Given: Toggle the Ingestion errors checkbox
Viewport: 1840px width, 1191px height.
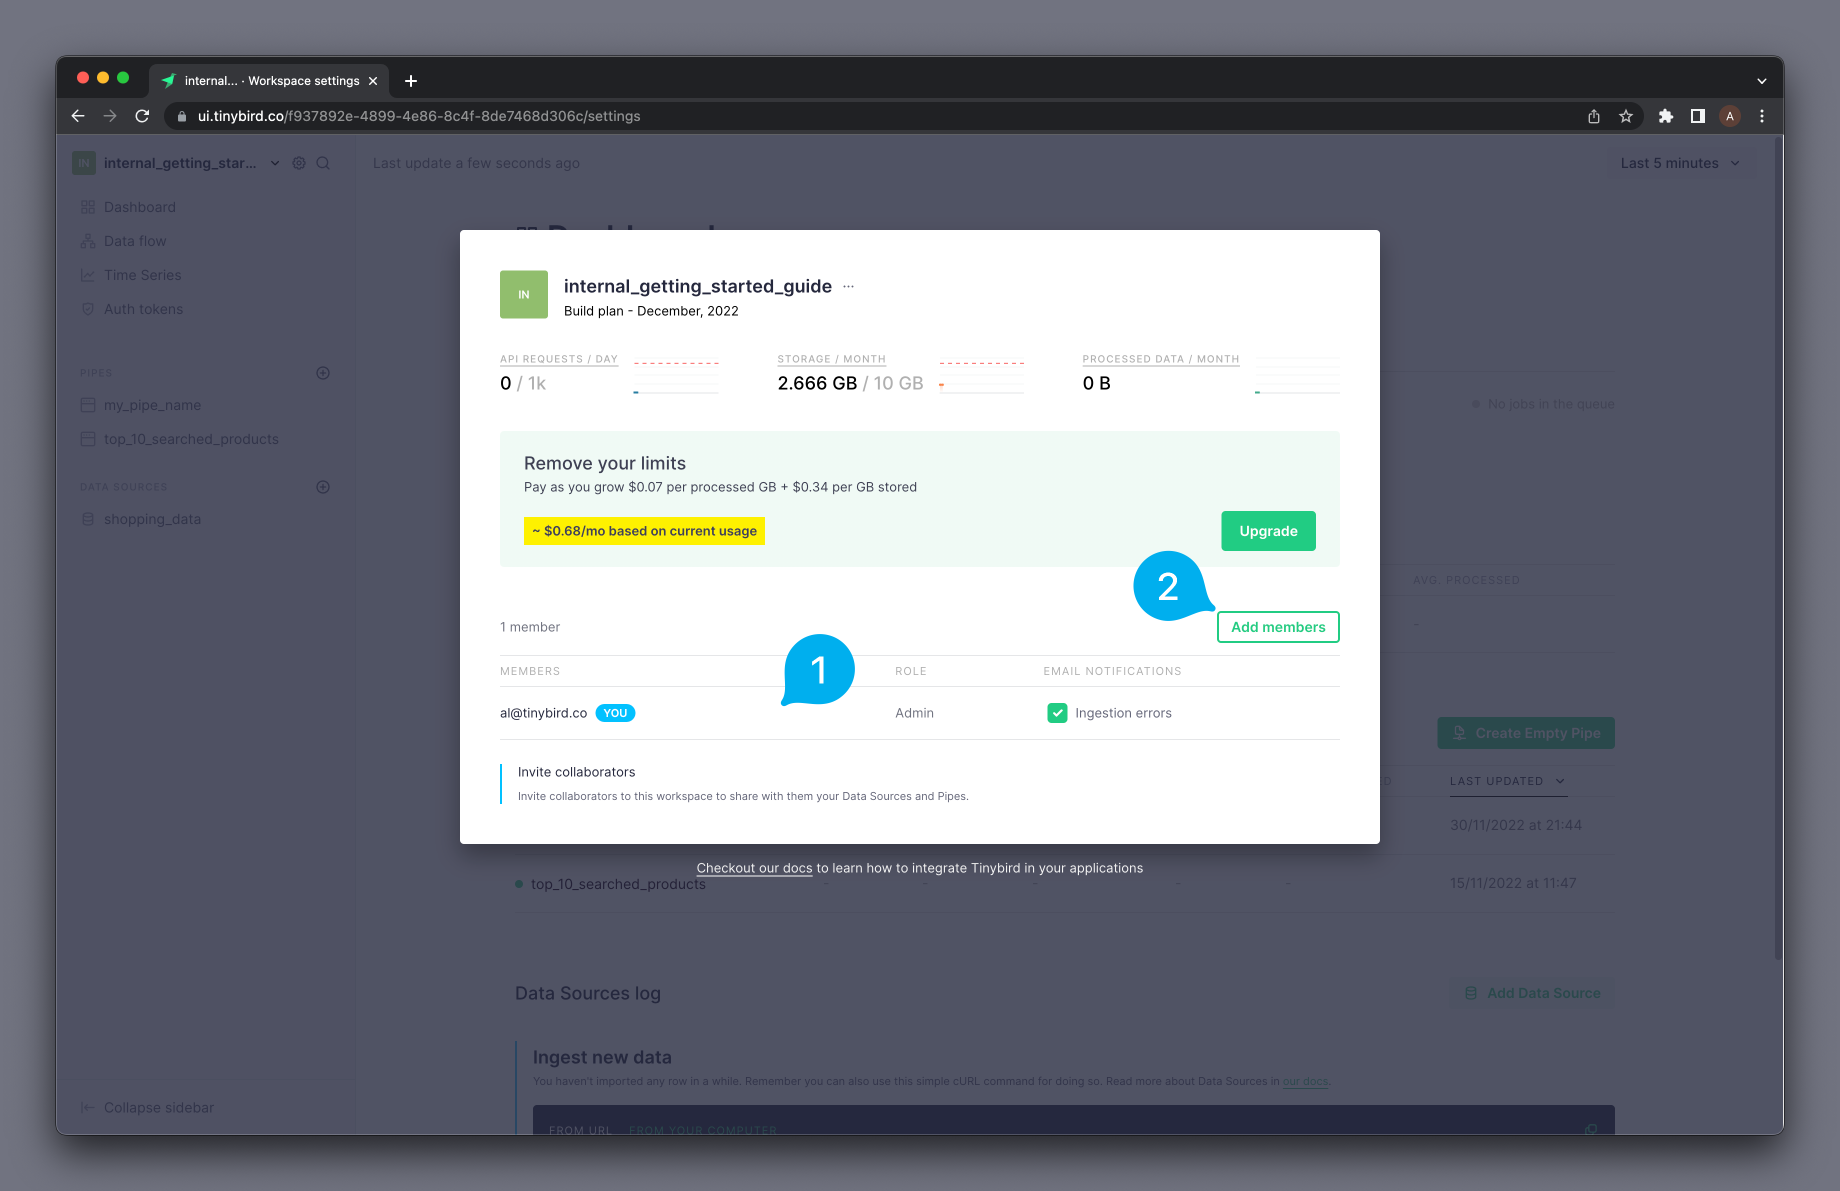Looking at the screenshot, I should [1057, 713].
